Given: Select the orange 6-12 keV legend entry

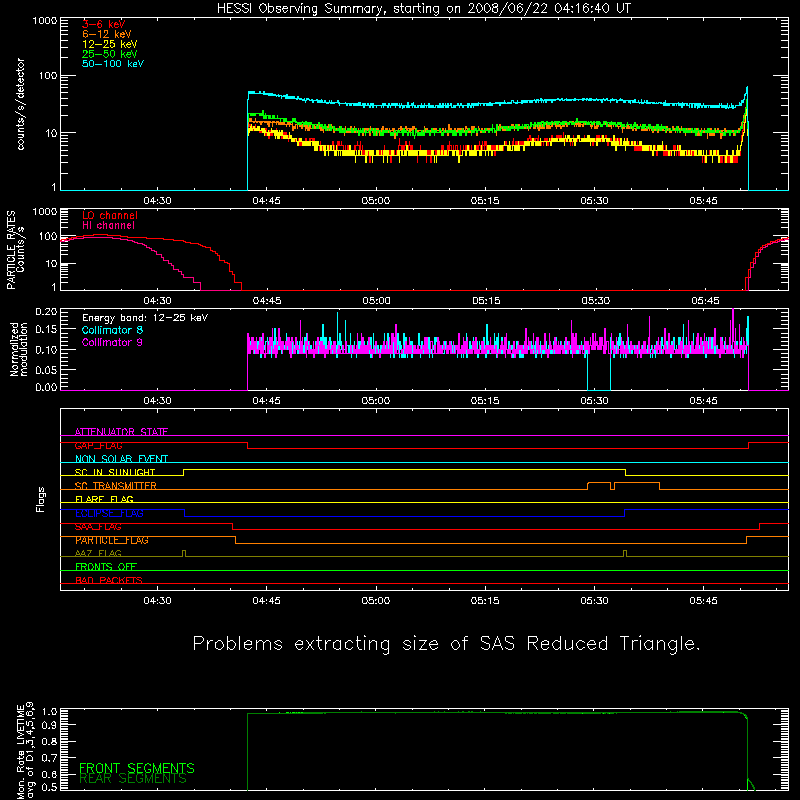Looking at the screenshot, I should (107, 34).
